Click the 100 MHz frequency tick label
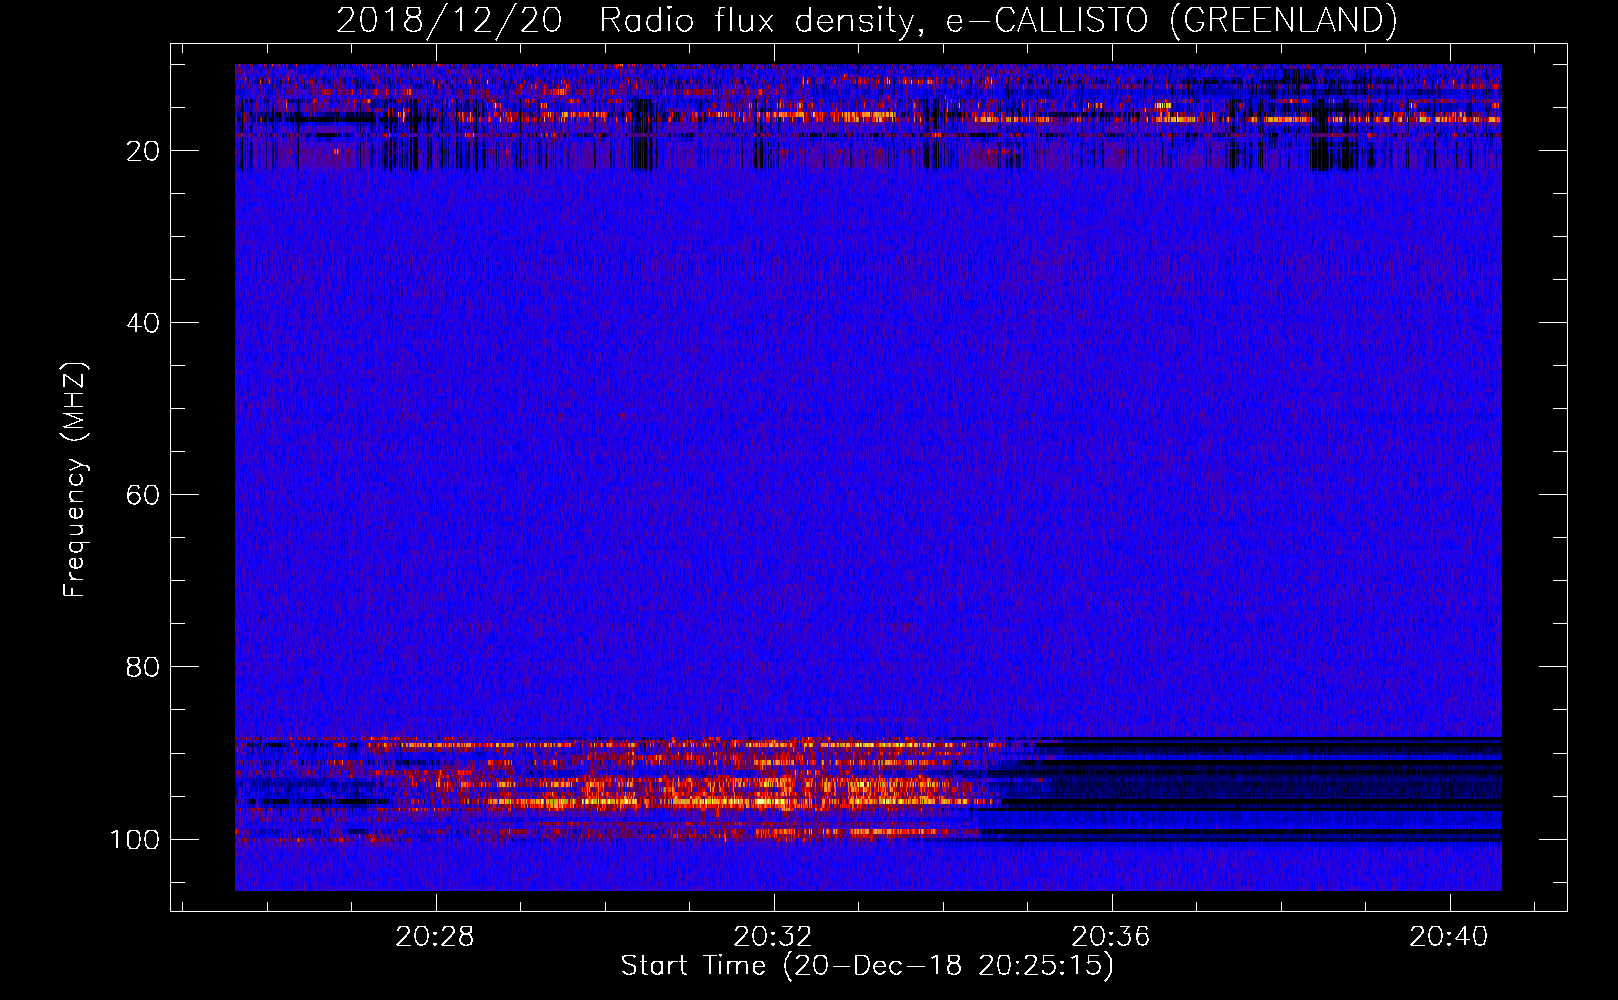The height and width of the screenshot is (1000, 1618). coord(135,839)
